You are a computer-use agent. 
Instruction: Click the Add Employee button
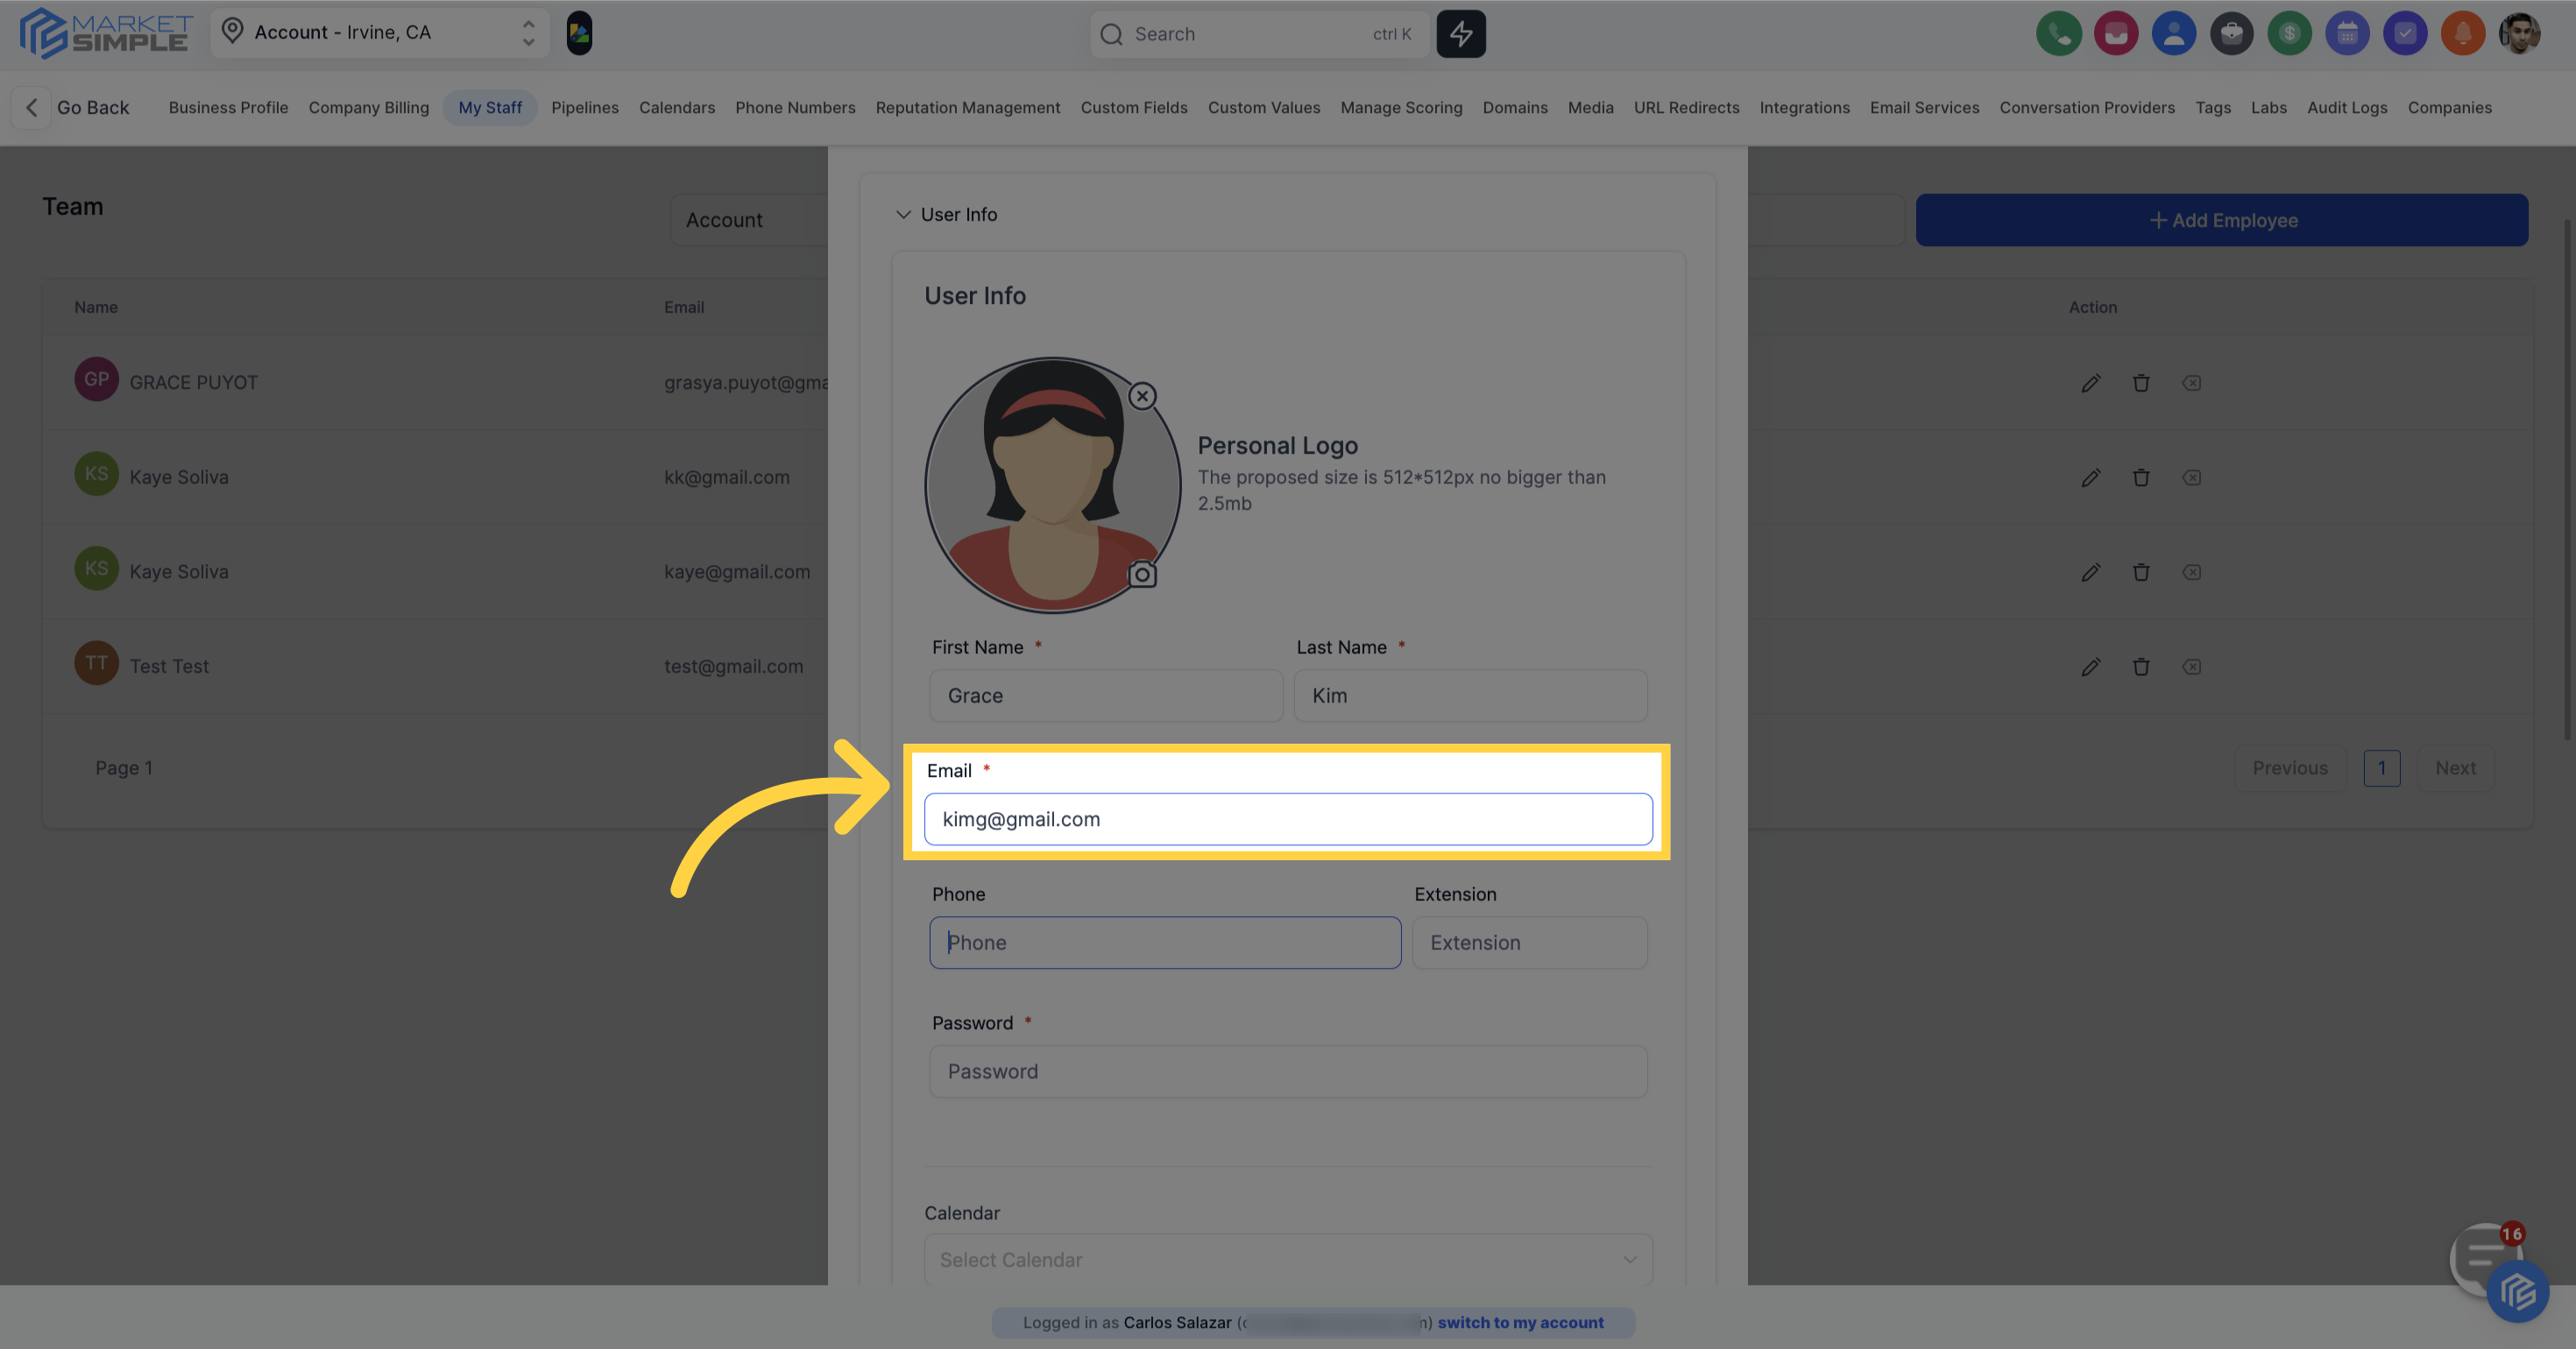tap(2221, 220)
